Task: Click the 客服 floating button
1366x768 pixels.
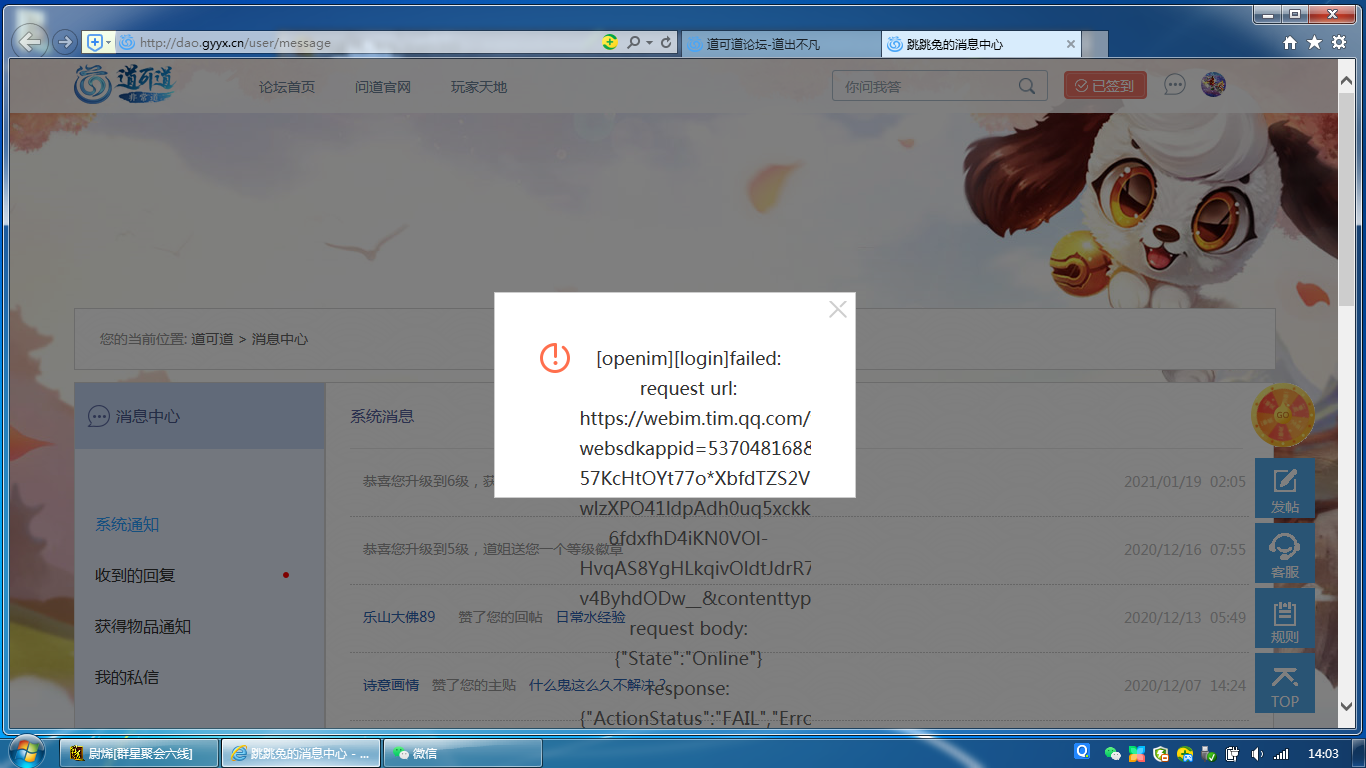Action: [x=1285, y=554]
